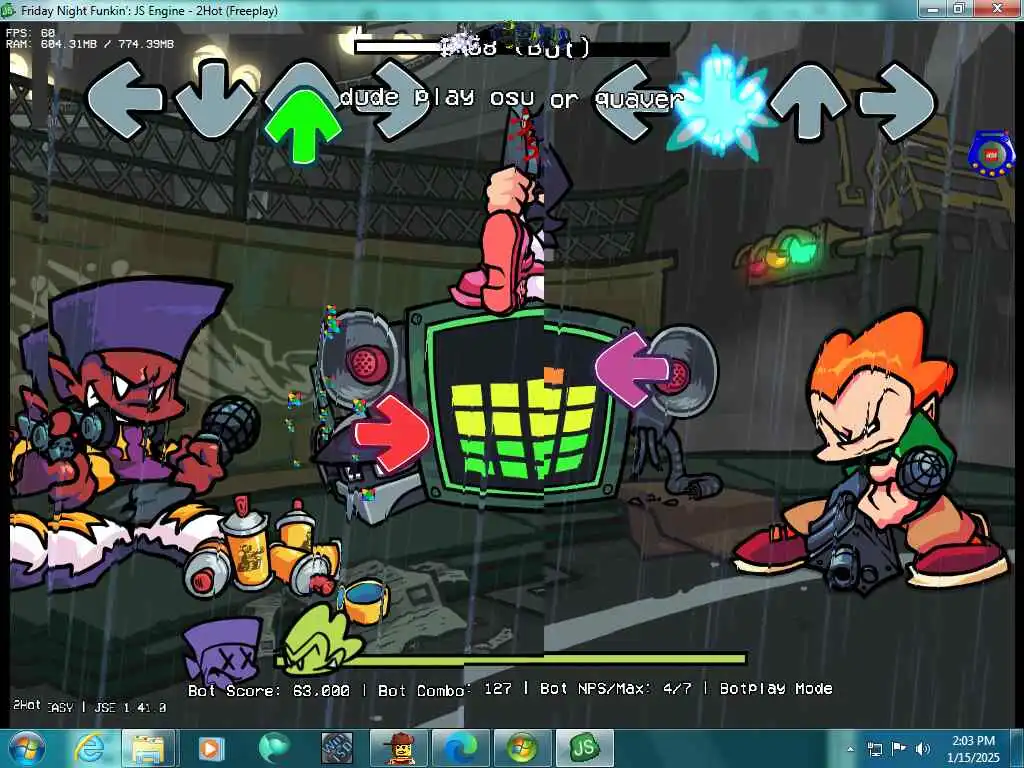
Task: Click the player's gray right arrow receptor
Action: 898,101
